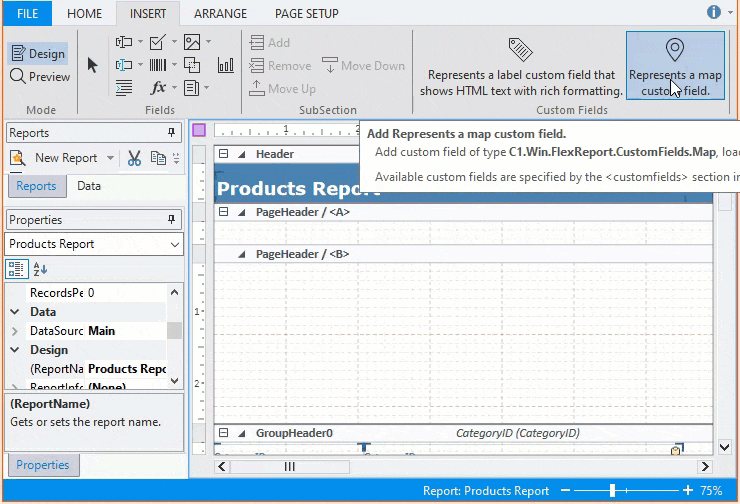740x504 pixels.
Task: Switch to Design mode
Action: click(x=37, y=54)
